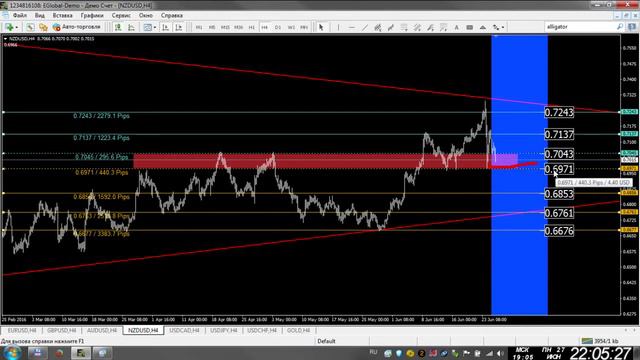Click the 0.7243 price level label

pos(559,112)
